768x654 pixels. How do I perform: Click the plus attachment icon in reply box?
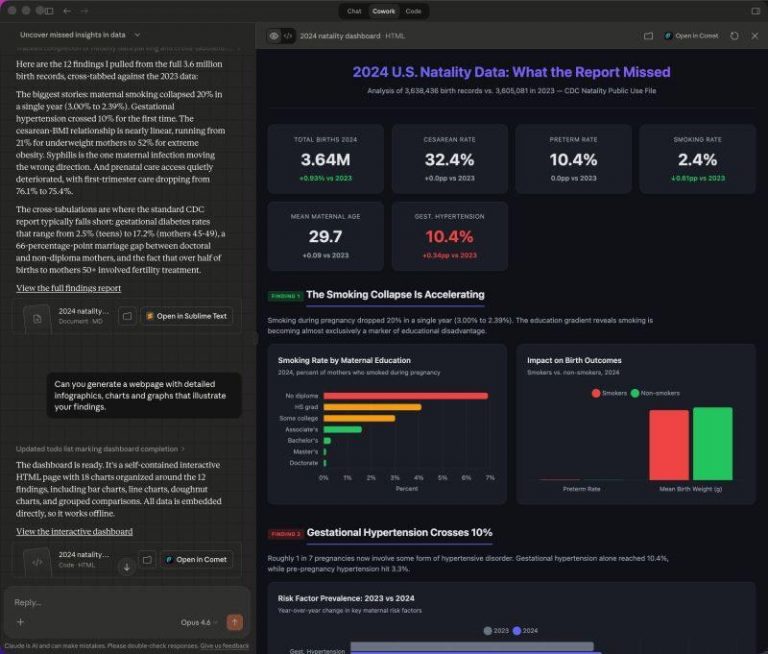tap(20, 622)
